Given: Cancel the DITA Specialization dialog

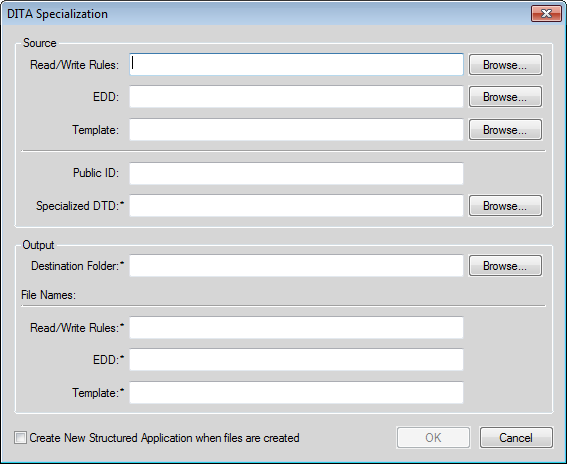Looking at the screenshot, I should 516,438.
